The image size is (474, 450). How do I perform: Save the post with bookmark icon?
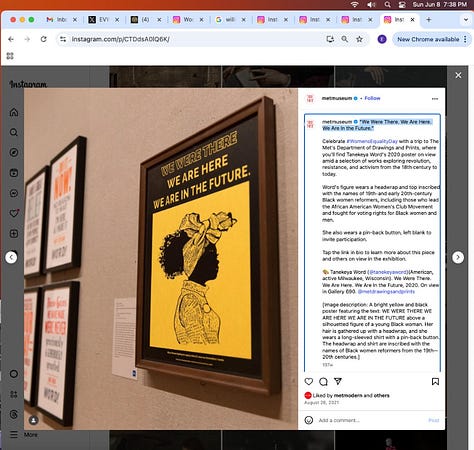435,381
